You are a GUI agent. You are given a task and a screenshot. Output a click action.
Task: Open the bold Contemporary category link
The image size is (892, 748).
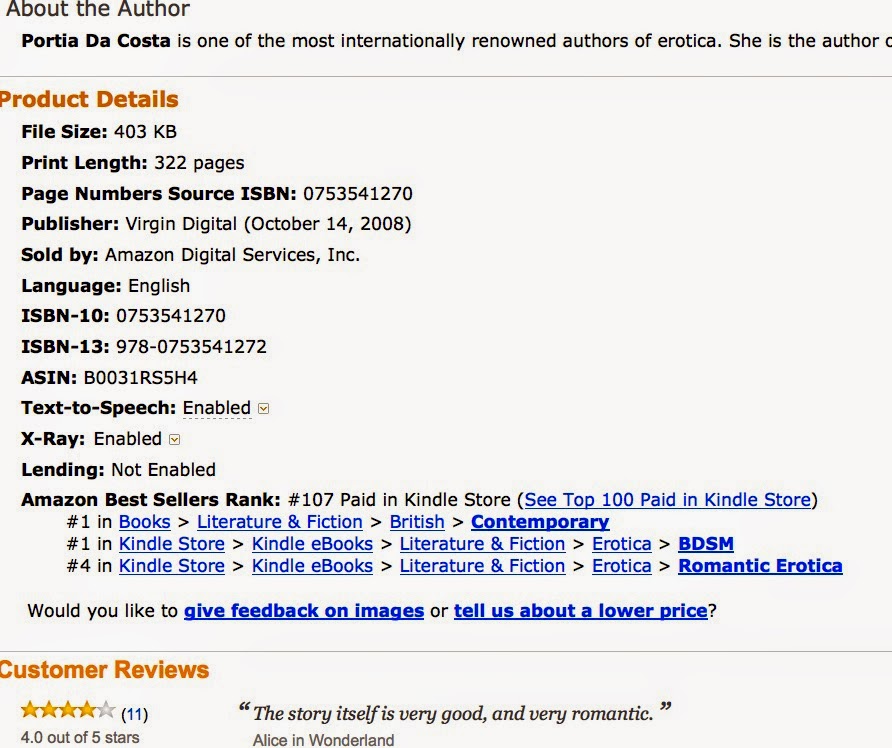[540, 522]
